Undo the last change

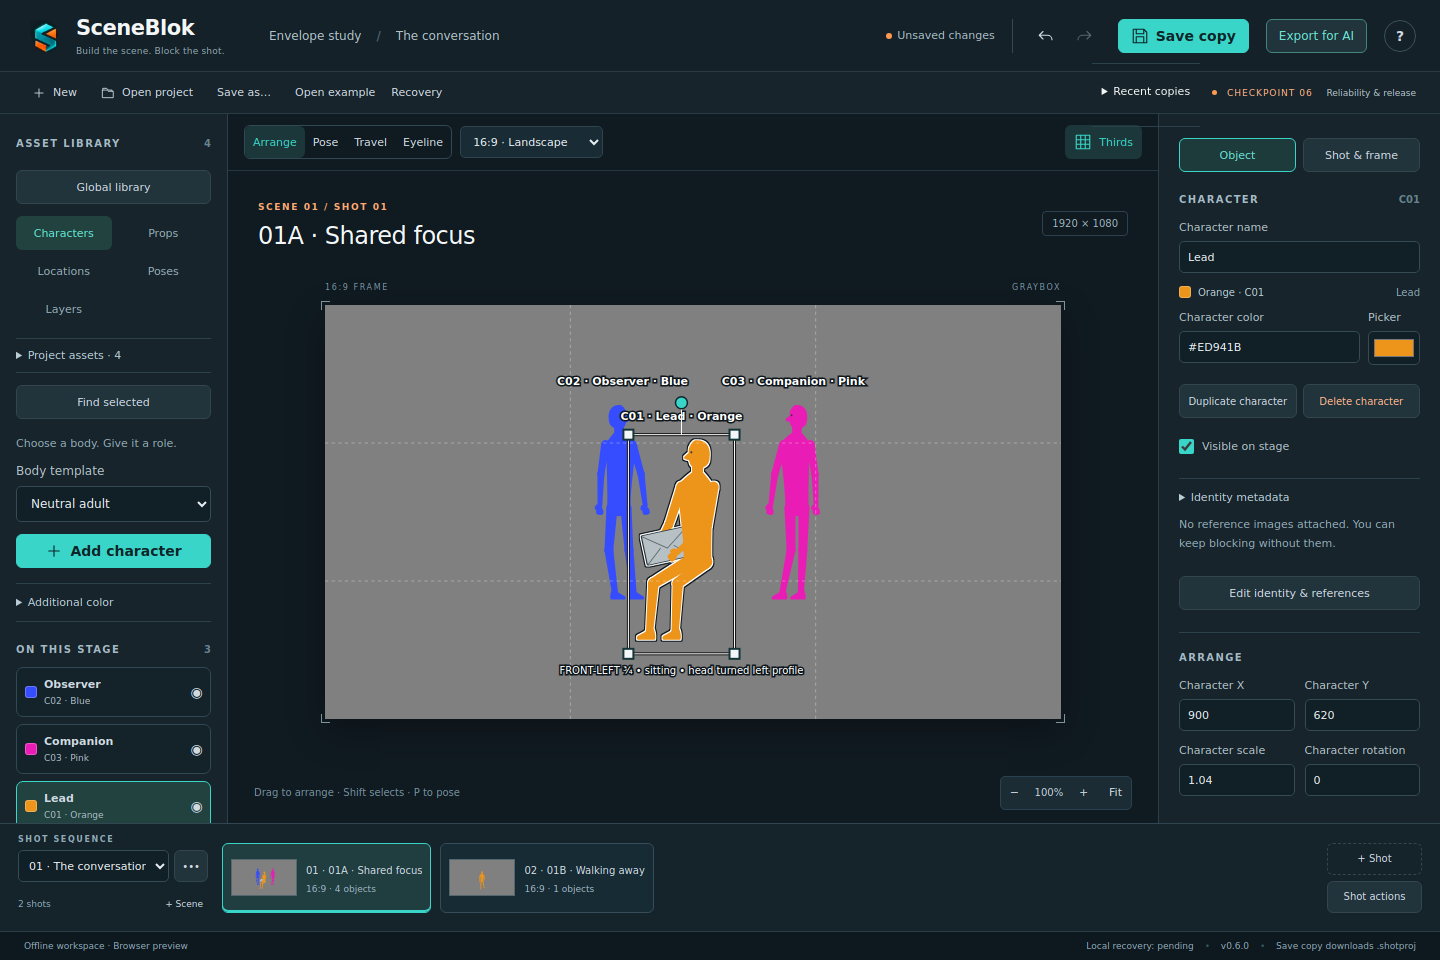(1046, 36)
